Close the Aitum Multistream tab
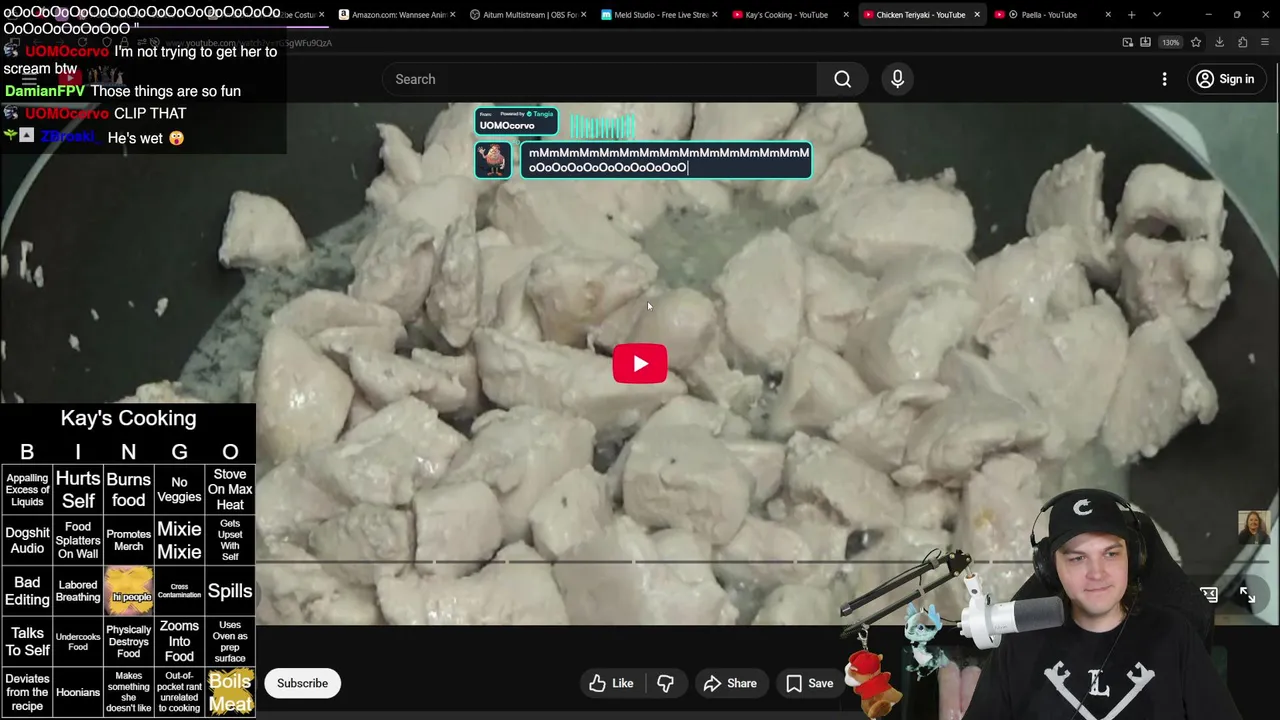Image resolution: width=1280 pixels, height=720 pixels. point(584,15)
